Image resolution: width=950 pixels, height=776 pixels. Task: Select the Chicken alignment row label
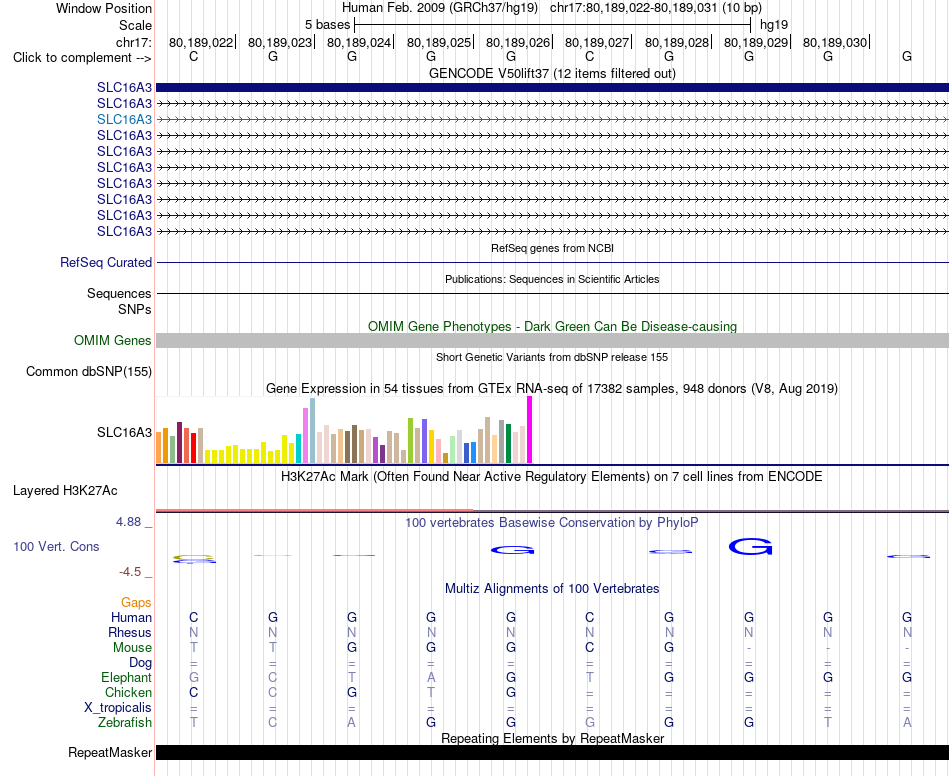click(x=128, y=692)
